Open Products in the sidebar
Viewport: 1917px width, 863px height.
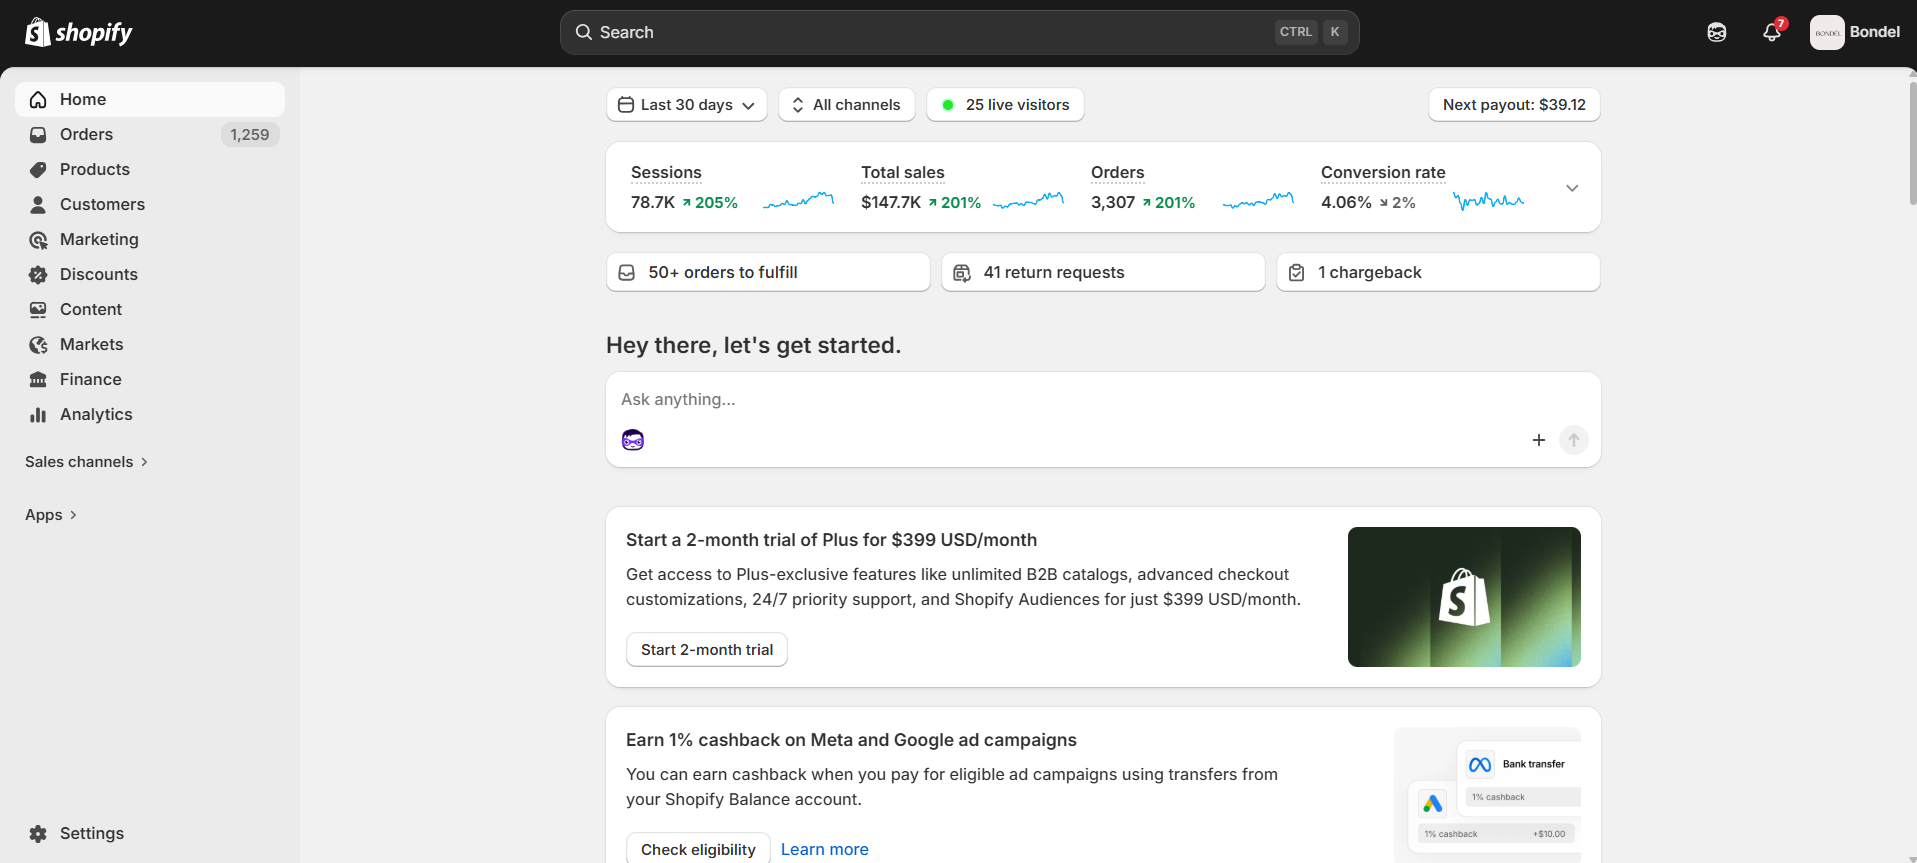150,170
